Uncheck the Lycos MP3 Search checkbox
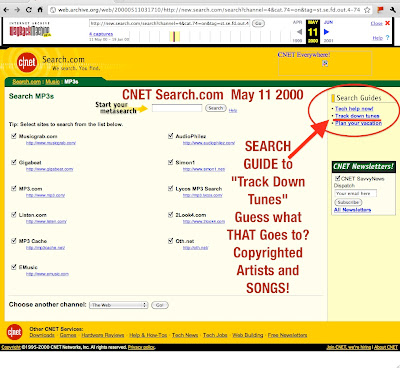The image size is (400, 368). 170,189
